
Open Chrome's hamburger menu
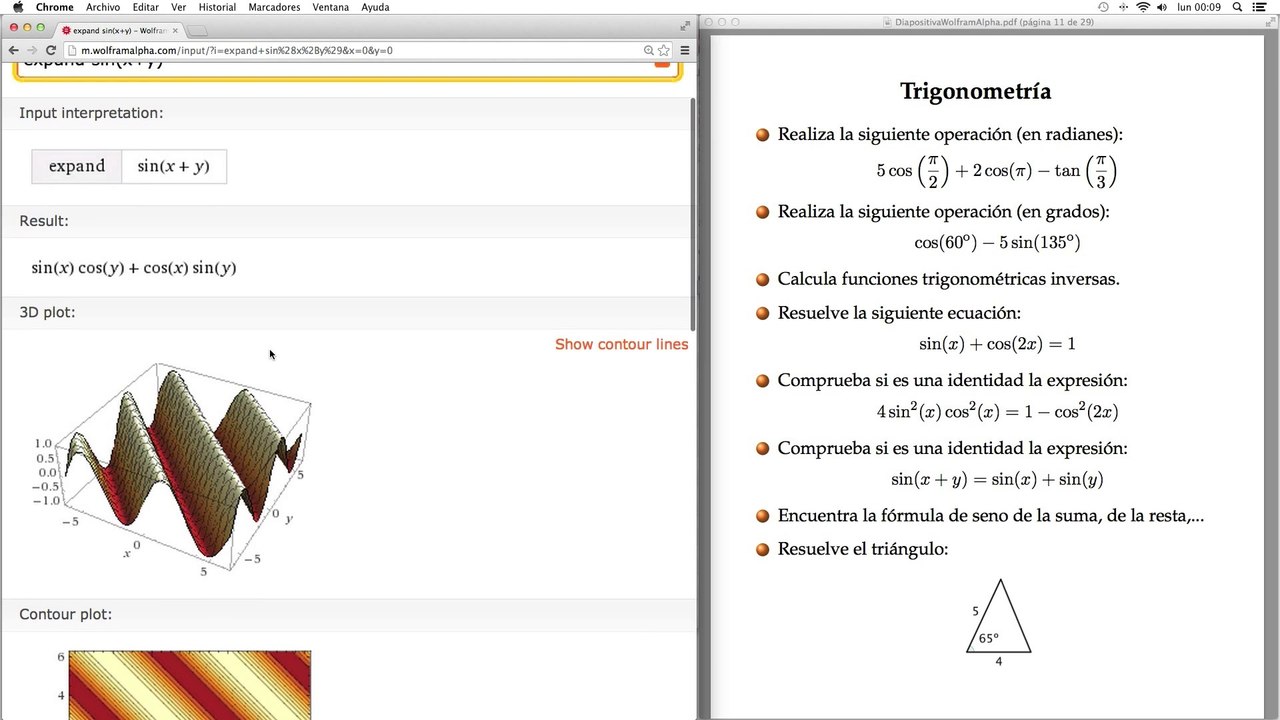[685, 50]
